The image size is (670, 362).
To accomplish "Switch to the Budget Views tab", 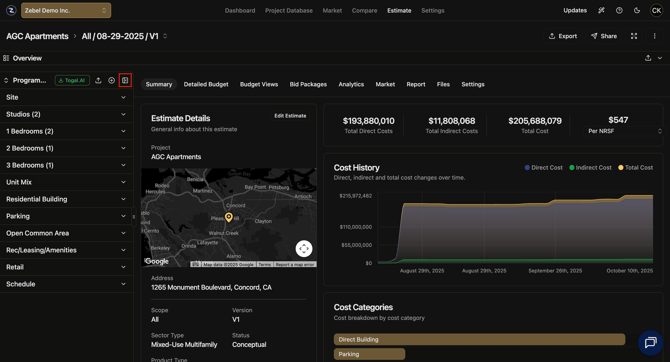I will [x=259, y=84].
